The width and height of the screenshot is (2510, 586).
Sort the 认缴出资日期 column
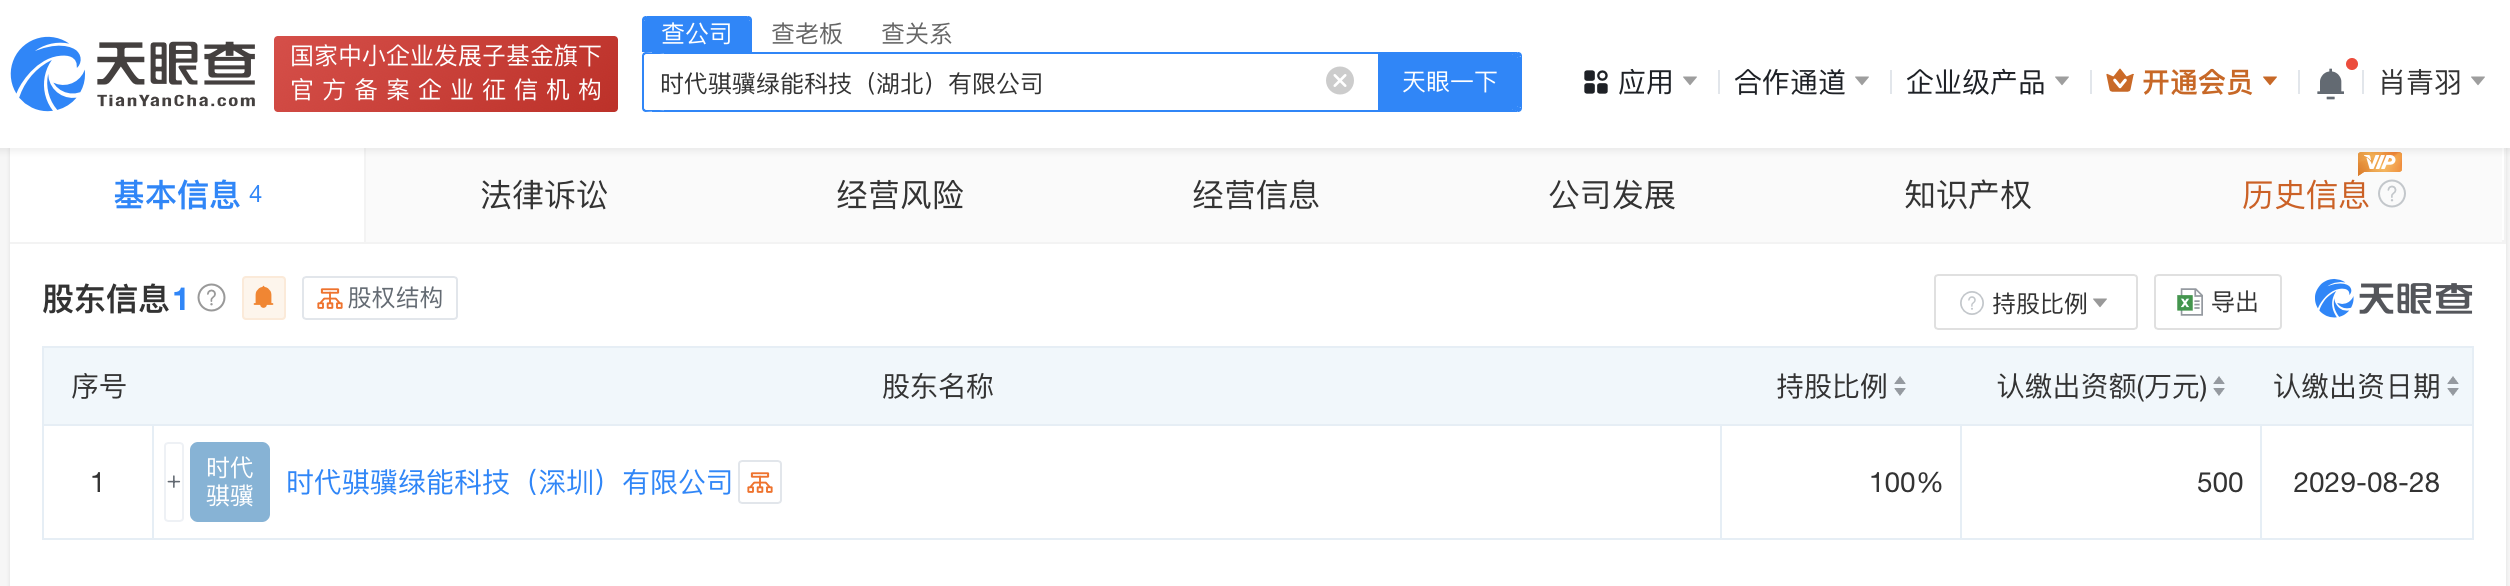(2451, 386)
